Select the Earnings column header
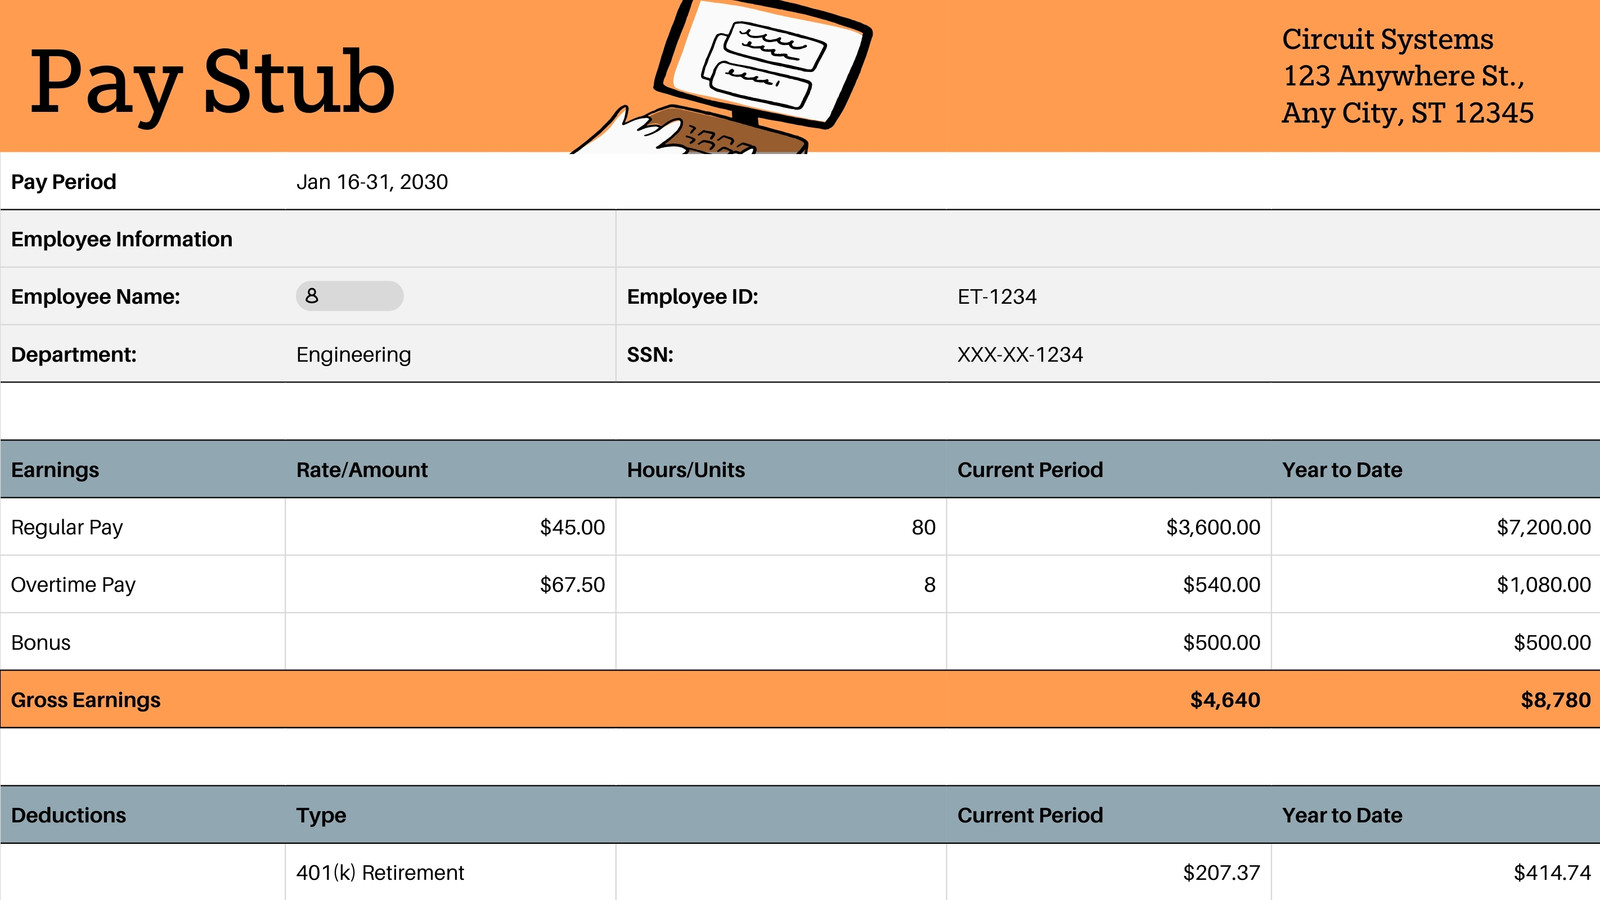Viewport: 1600px width, 900px height. (143, 470)
